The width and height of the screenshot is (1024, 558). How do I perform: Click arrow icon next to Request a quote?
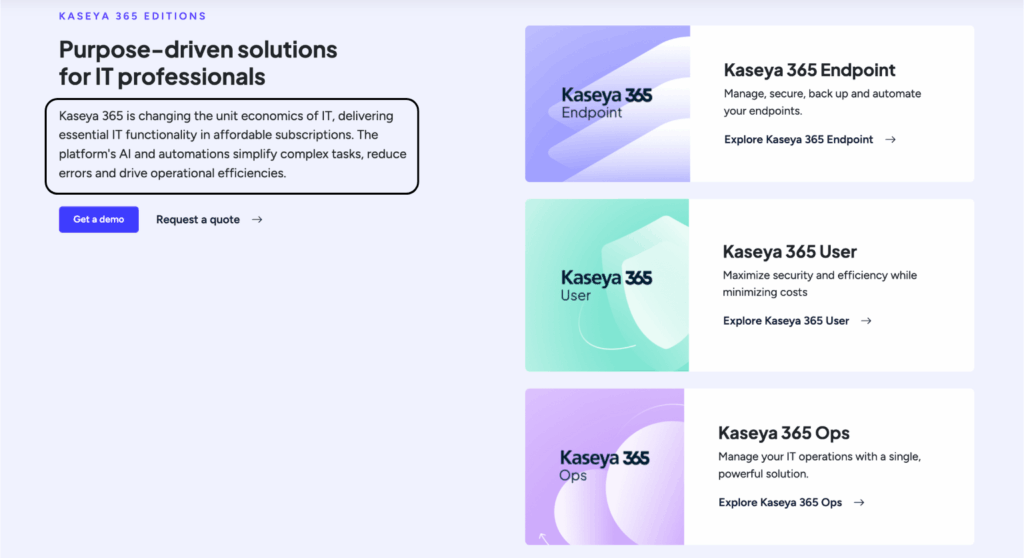(257, 220)
